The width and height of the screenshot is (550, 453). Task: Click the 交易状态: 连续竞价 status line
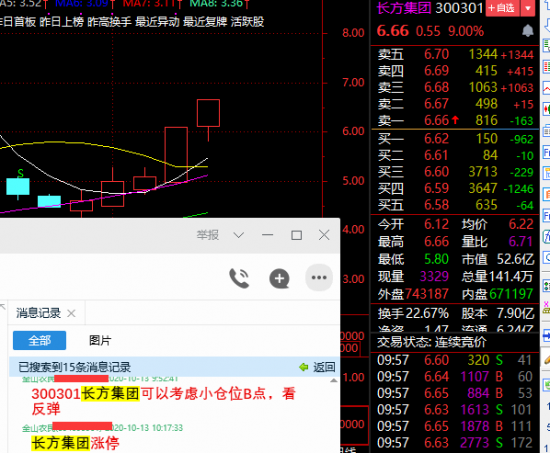point(432,342)
